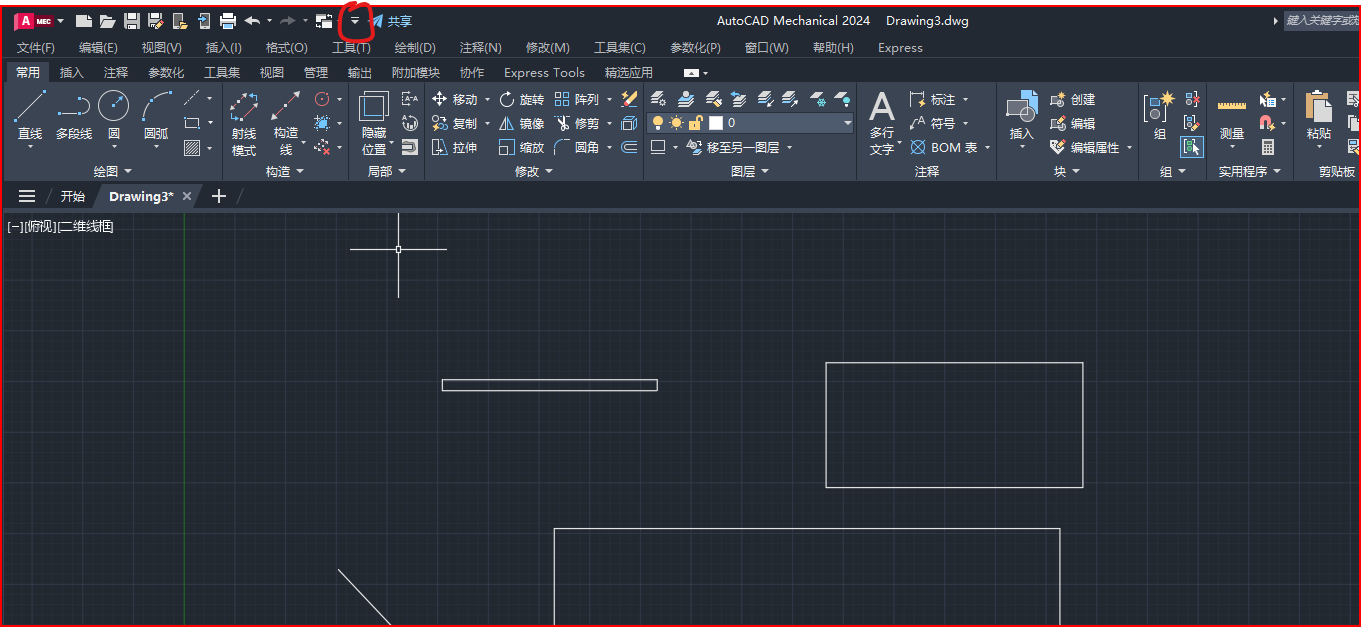Select the 缩放 scale tool
The height and width of the screenshot is (627, 1361).
[521, 147]
